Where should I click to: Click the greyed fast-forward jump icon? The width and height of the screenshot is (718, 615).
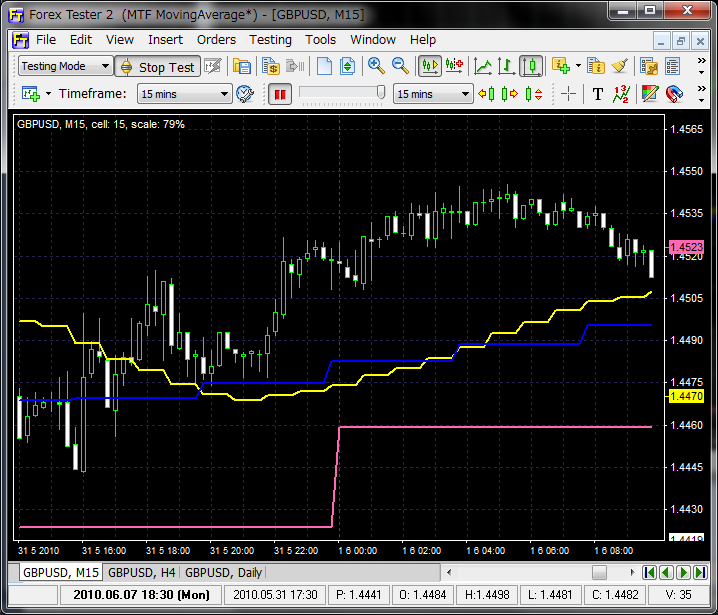click(295, 66)
